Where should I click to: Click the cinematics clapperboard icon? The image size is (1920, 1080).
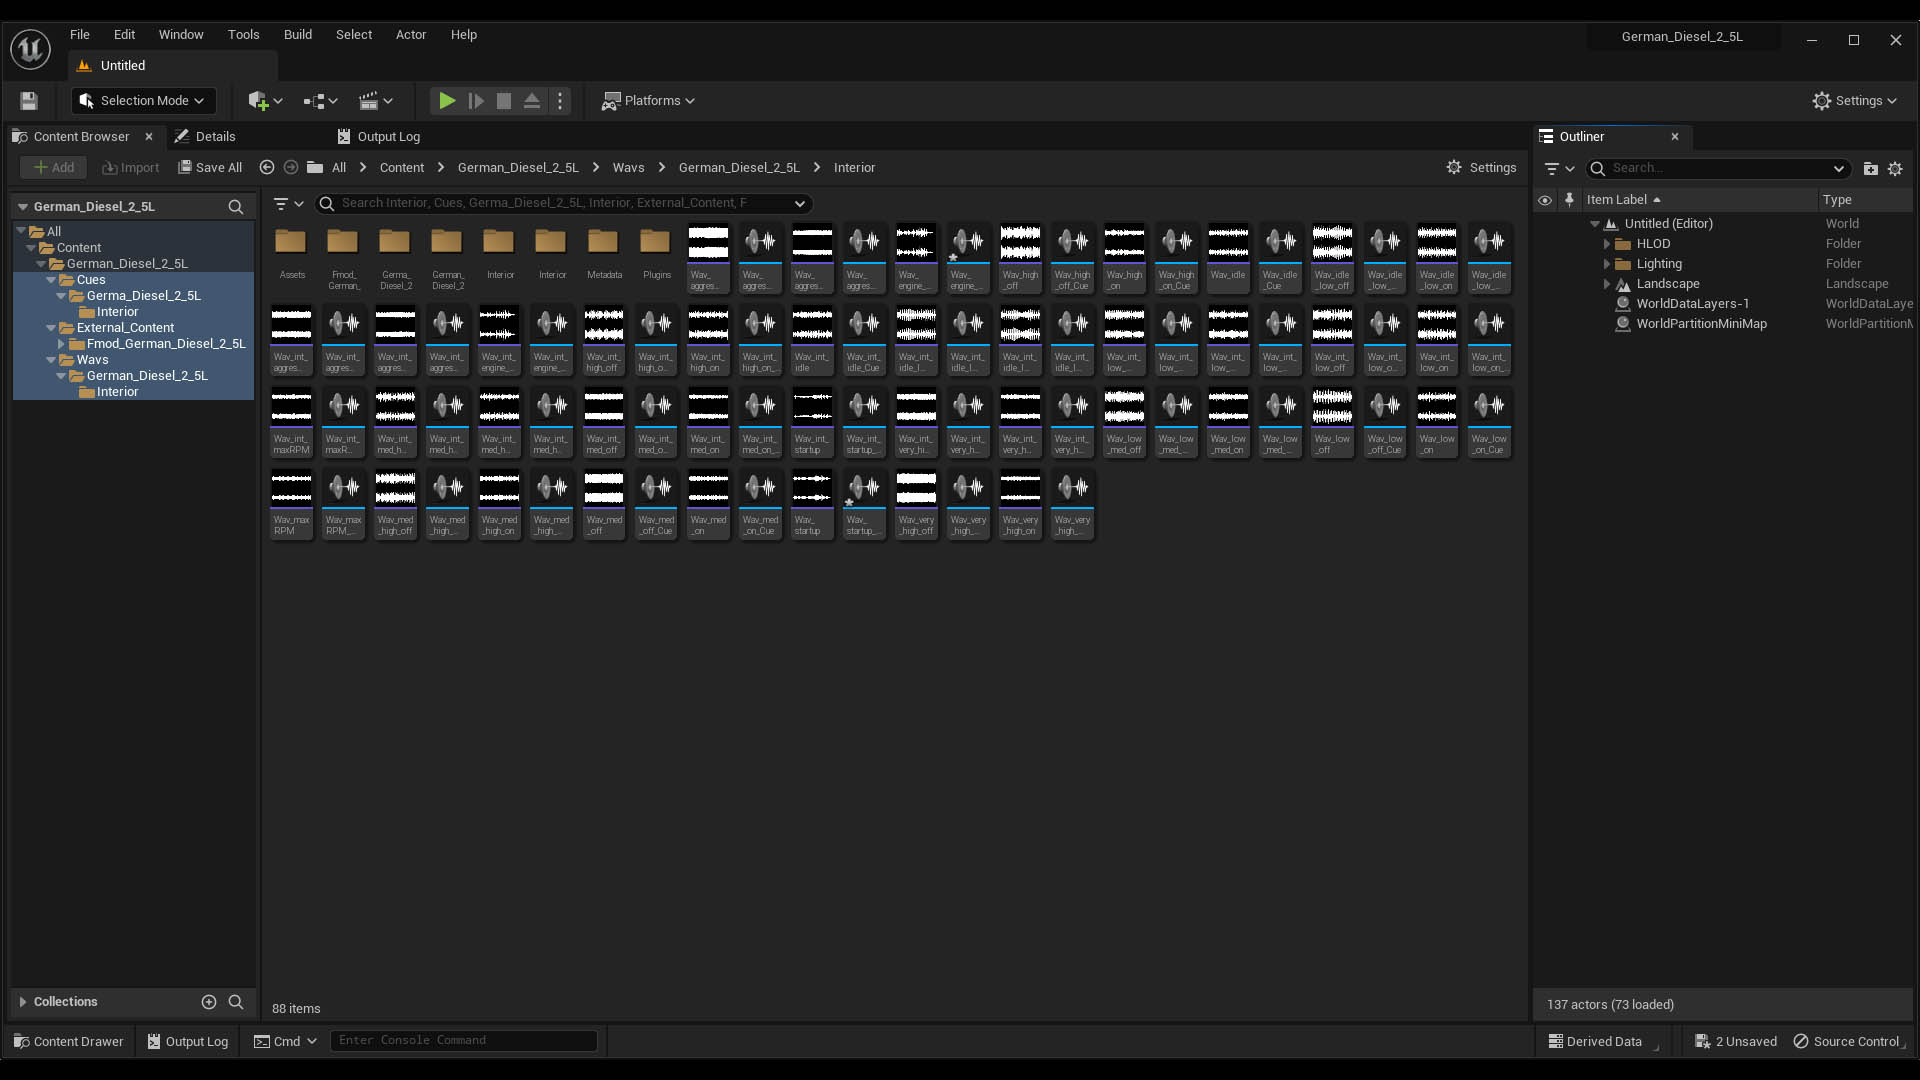369,101
